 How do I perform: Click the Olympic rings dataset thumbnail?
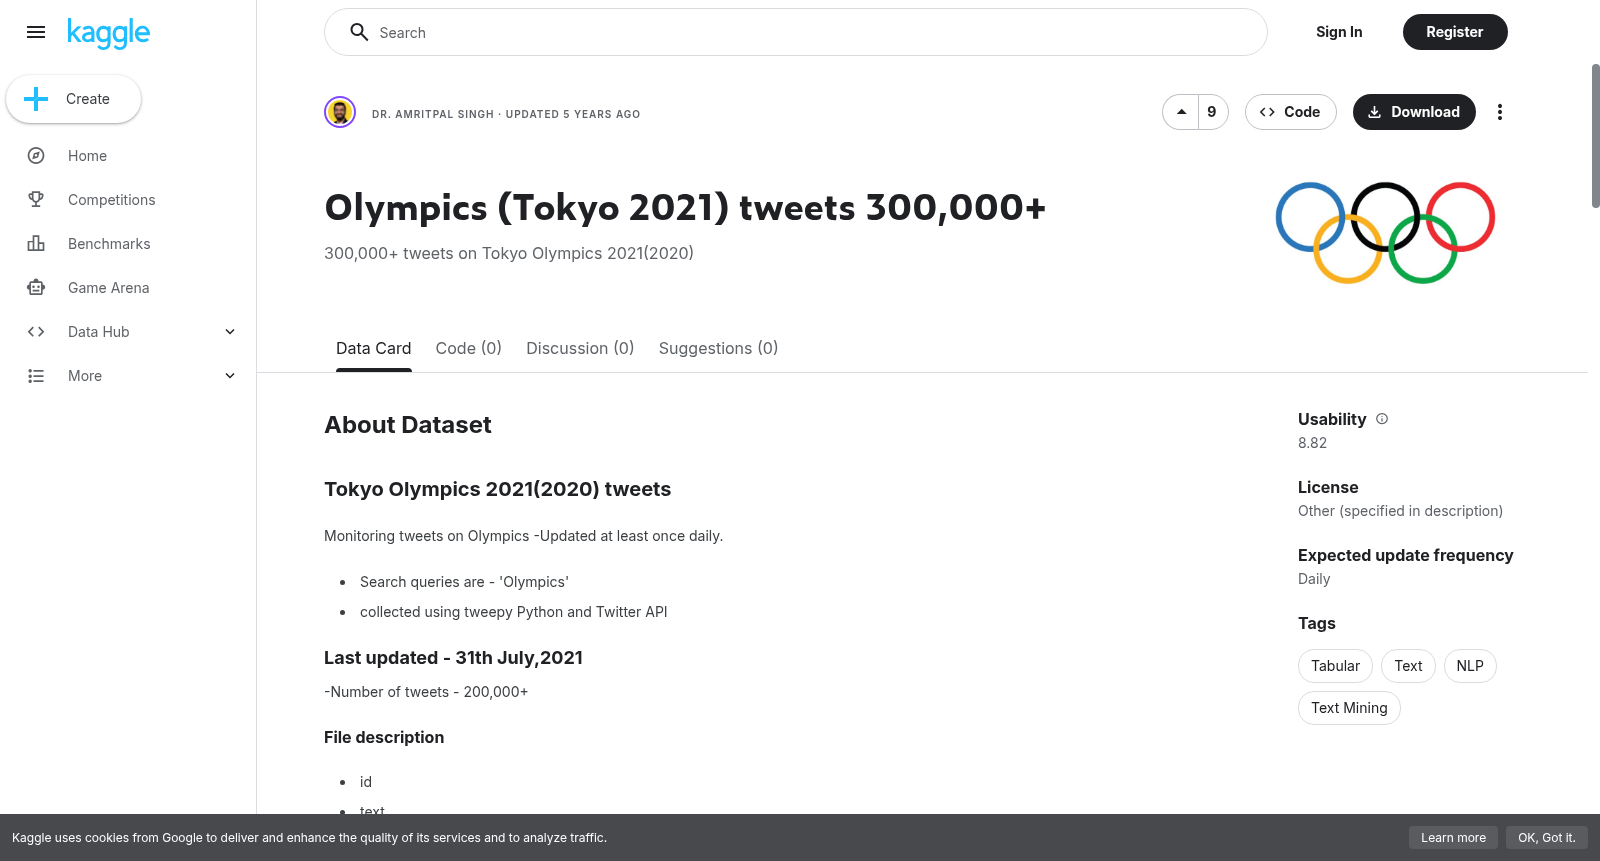pyautogui.click(x=1385, y=232)
